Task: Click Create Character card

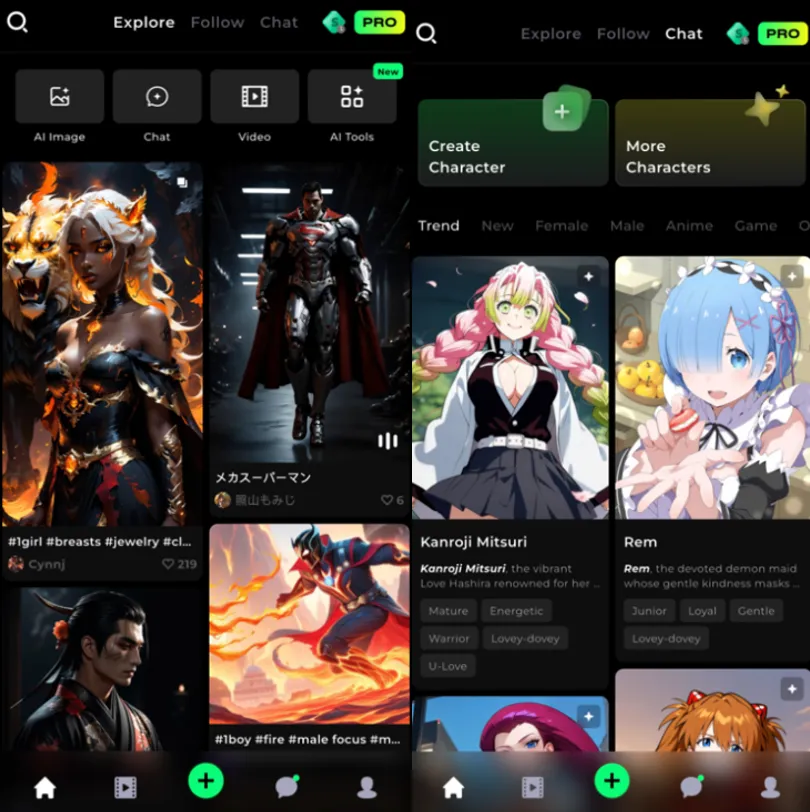Action: point(513,142)
